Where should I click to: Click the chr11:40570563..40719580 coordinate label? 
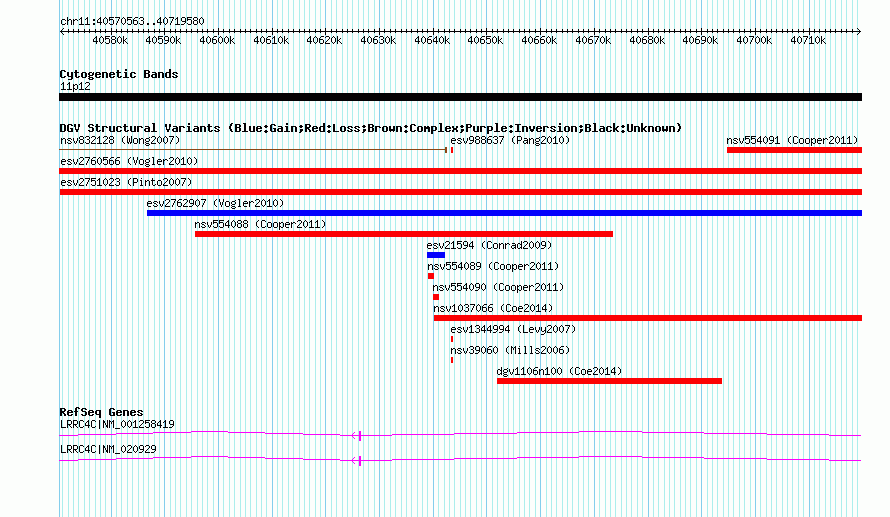tap(132, 21)
